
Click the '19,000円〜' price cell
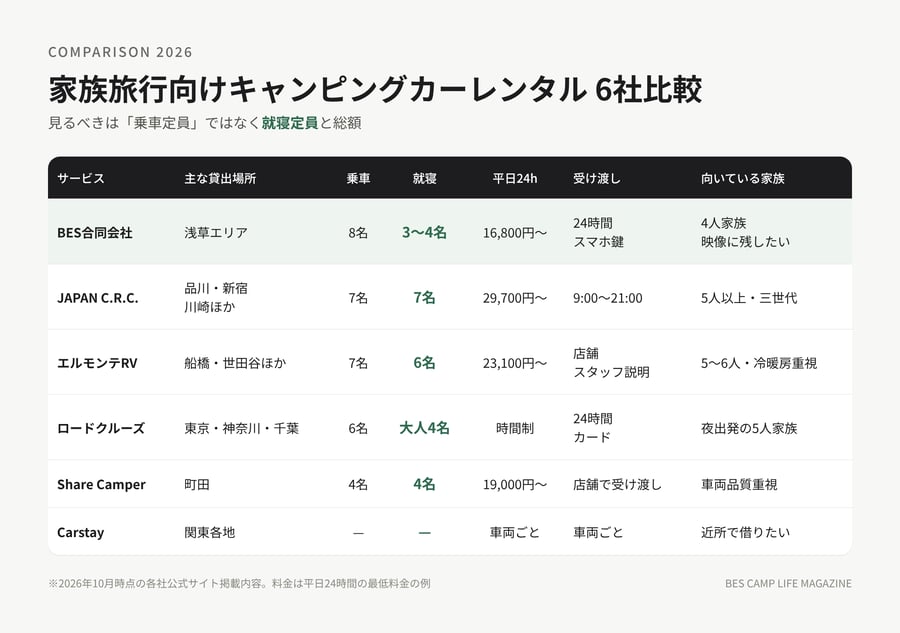(515, 484)
